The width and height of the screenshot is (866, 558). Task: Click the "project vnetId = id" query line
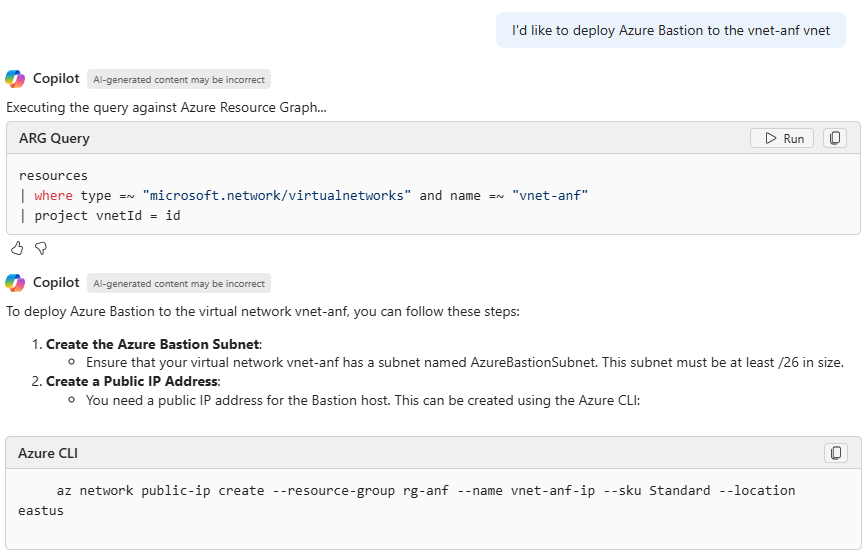pos(107,215)
